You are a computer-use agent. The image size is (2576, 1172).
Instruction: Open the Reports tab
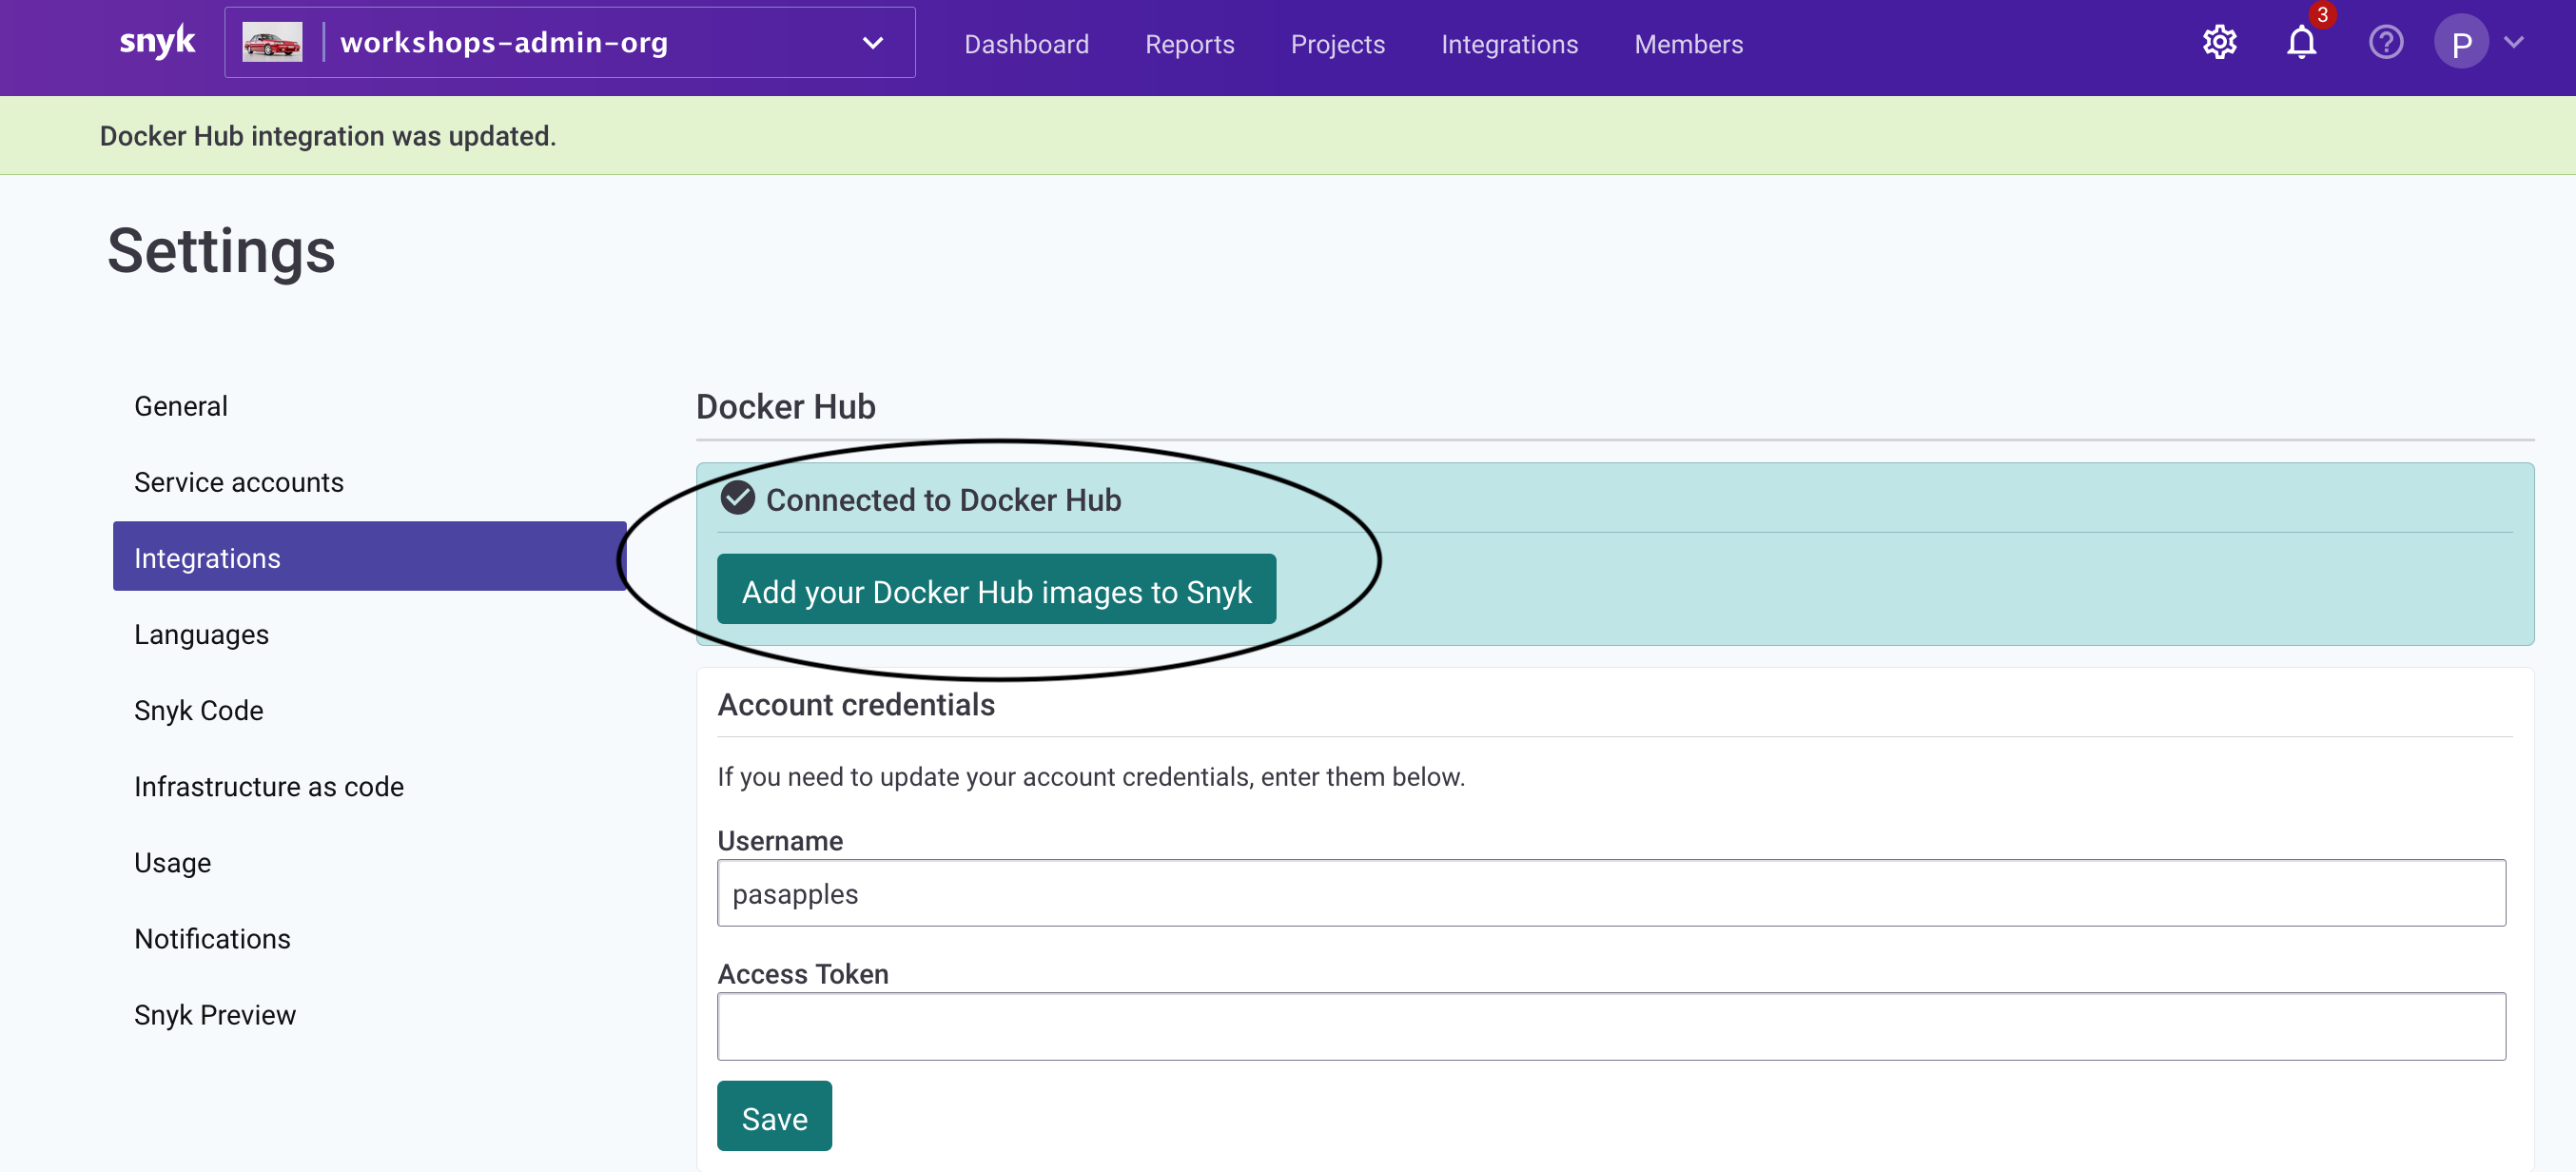[1189, 45]
